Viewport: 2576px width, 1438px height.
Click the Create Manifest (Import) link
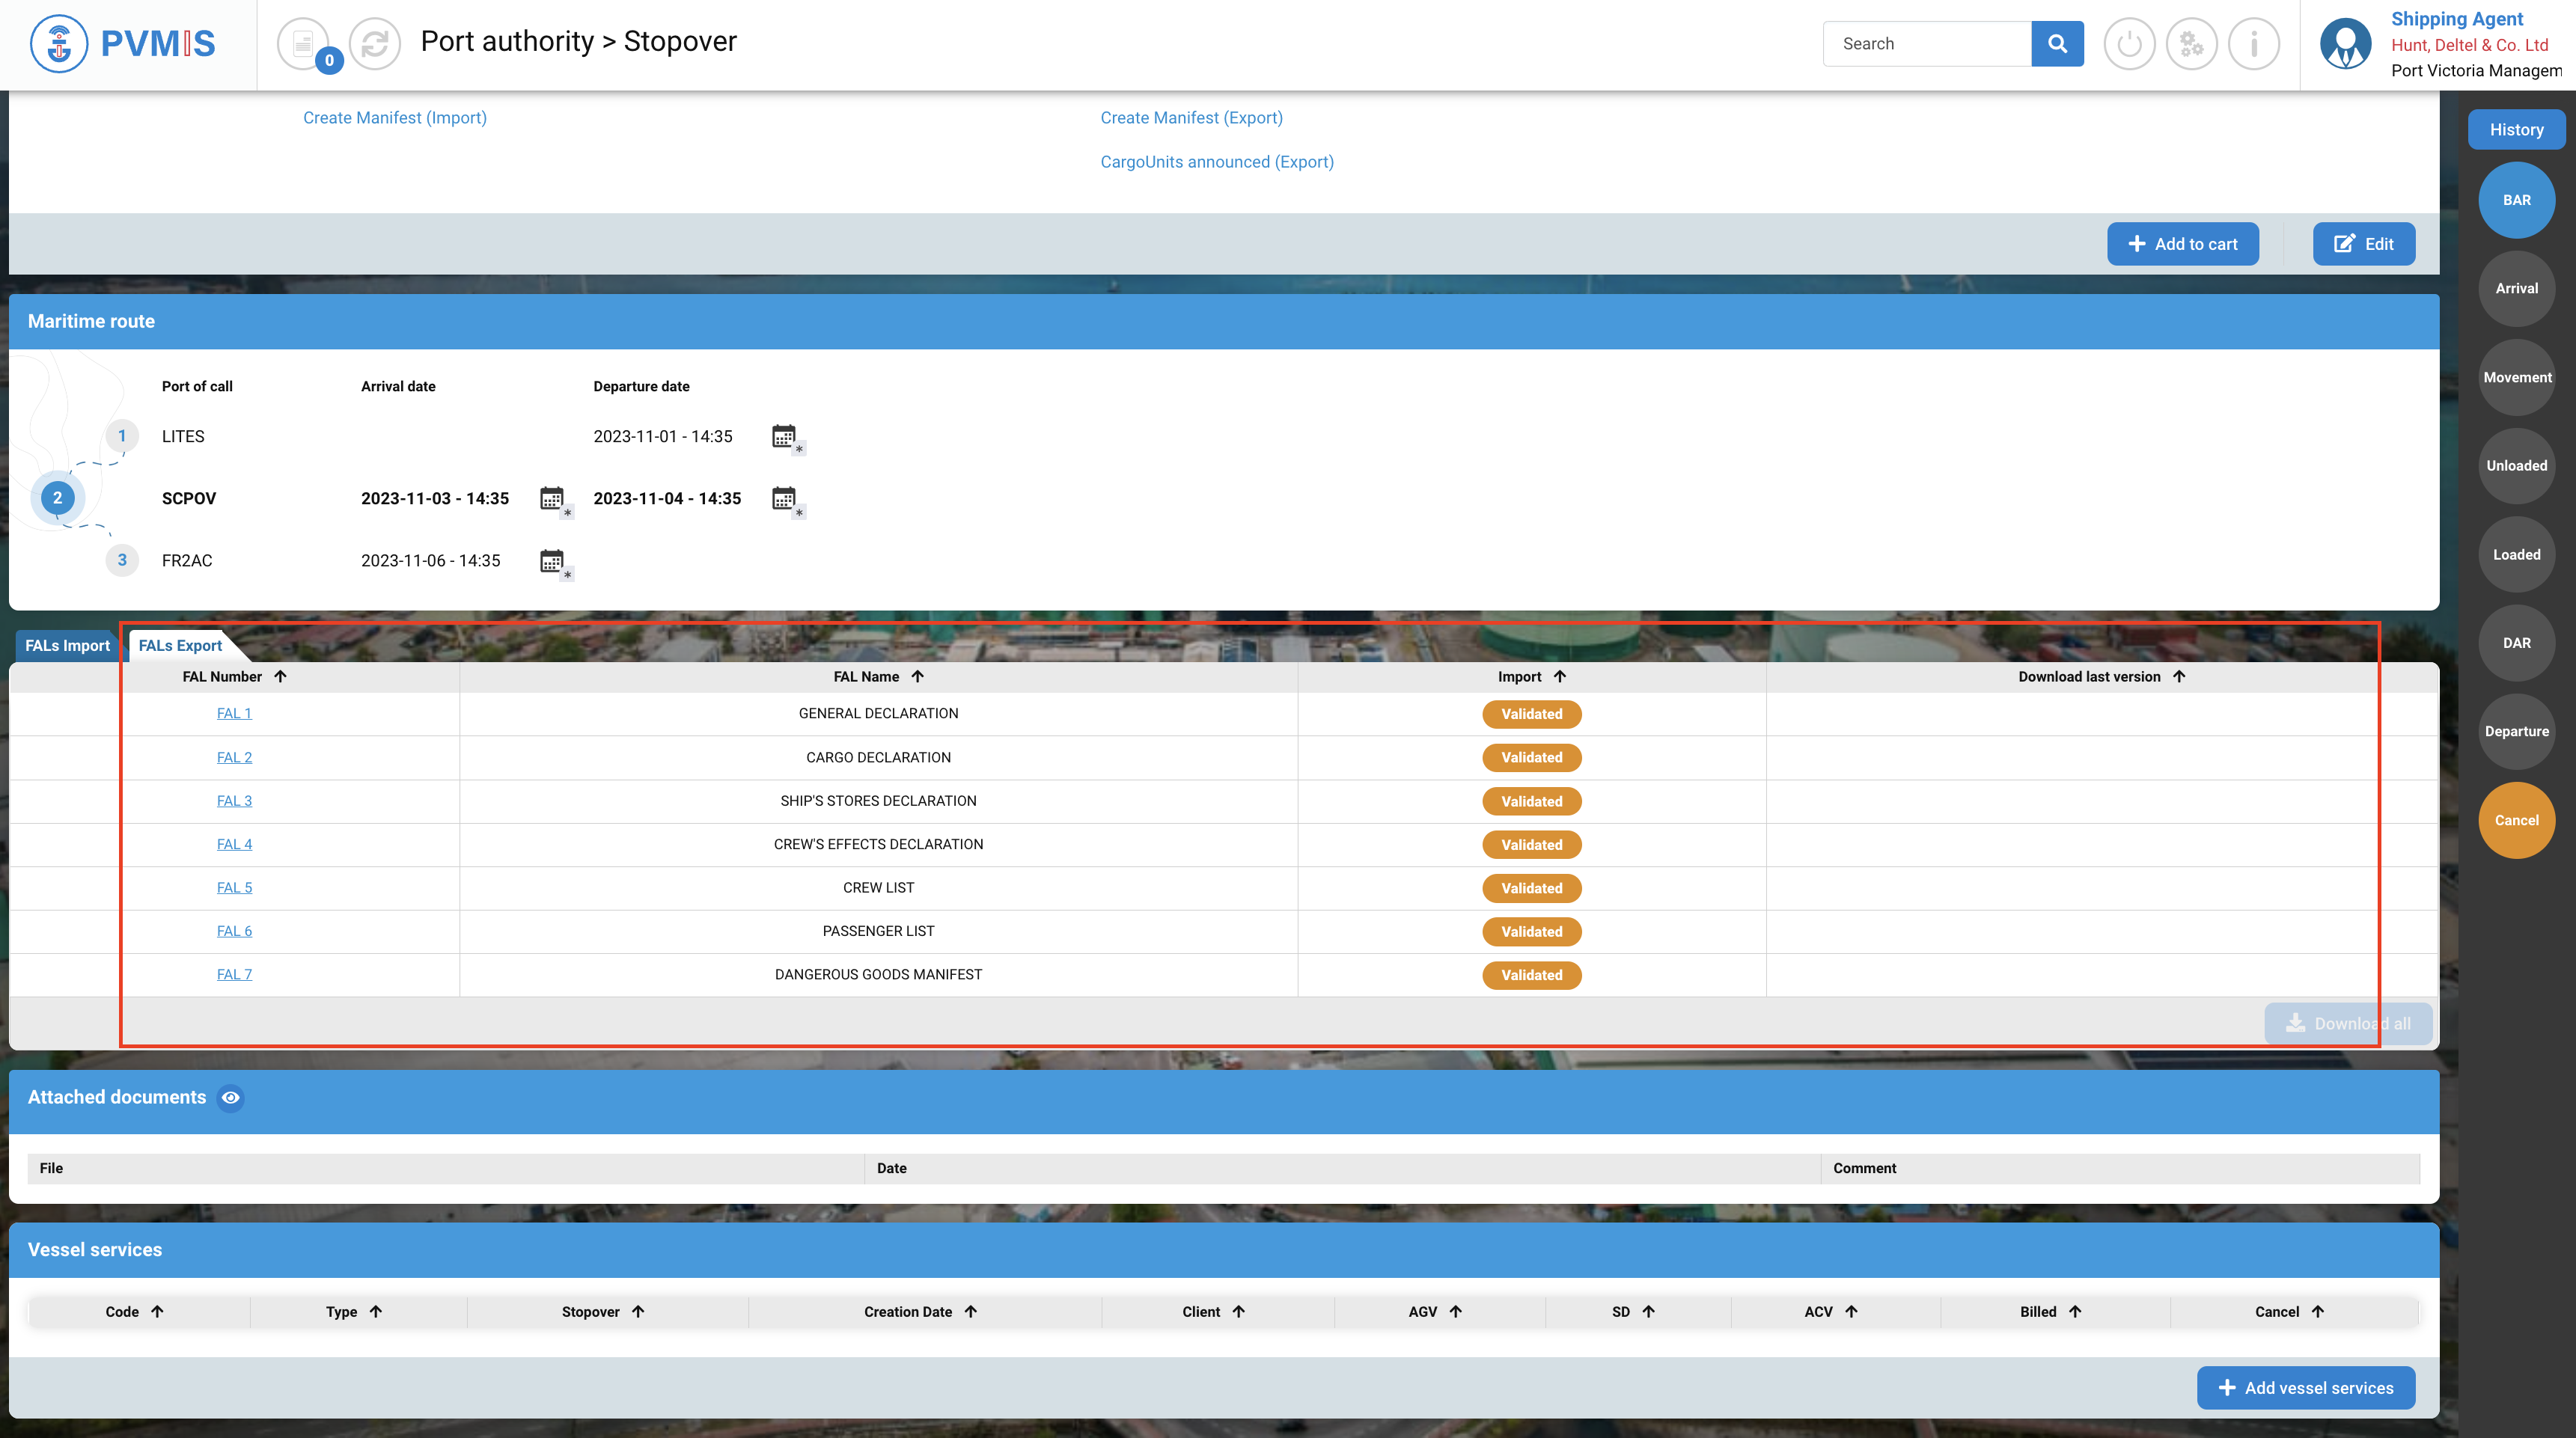pos(395,118)
